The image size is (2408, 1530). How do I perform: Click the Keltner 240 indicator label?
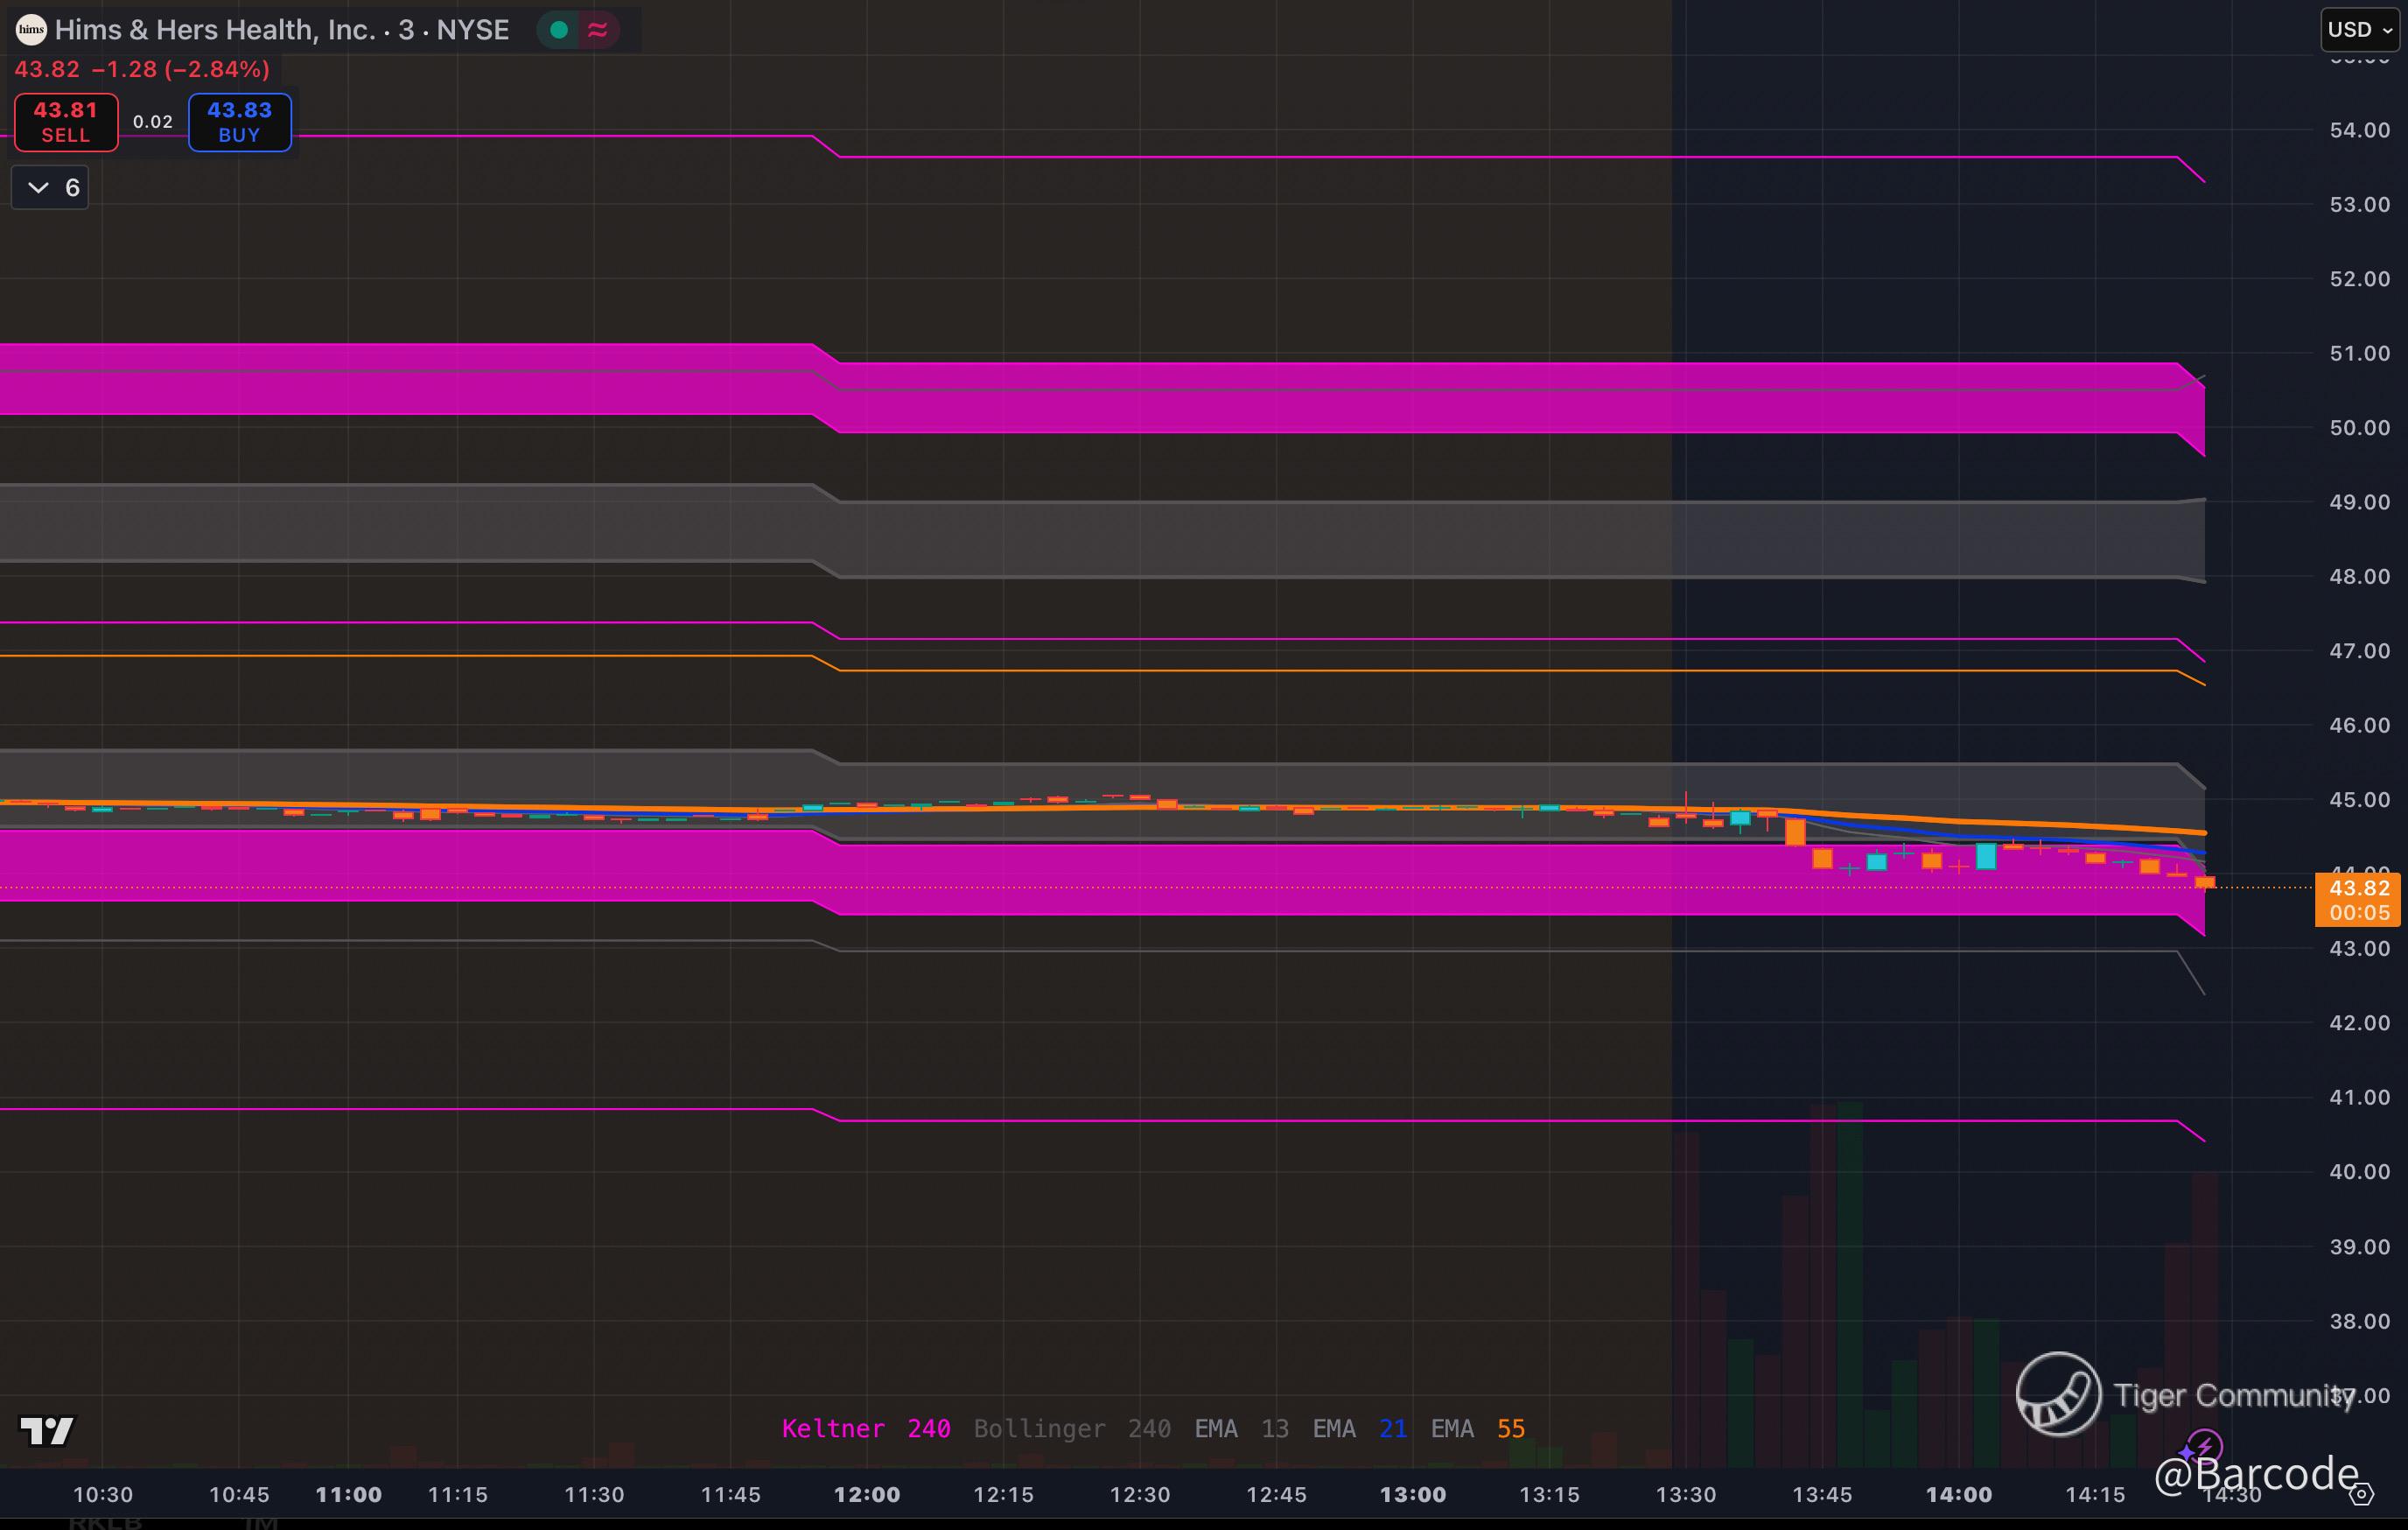(x=865, y=1429)
